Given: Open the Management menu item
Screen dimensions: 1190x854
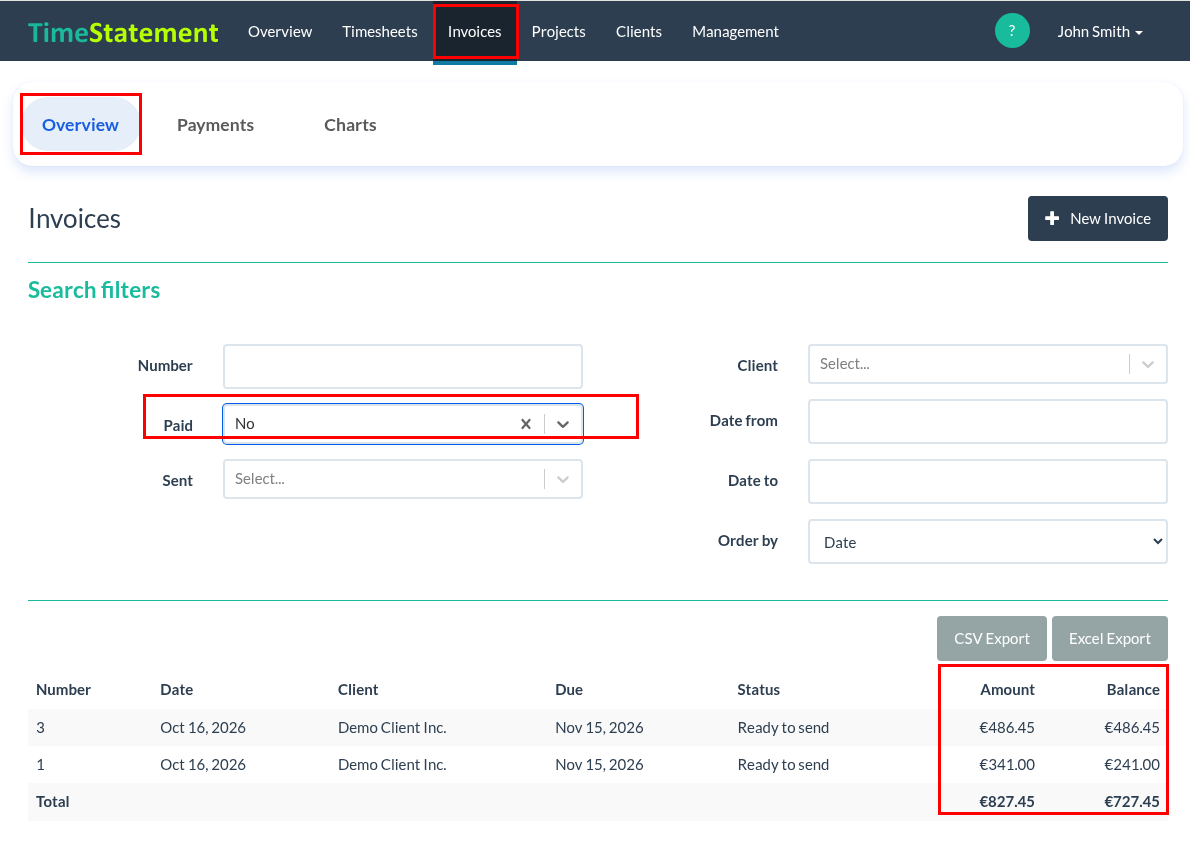Looking at the screenshot, I should (735, 32).
